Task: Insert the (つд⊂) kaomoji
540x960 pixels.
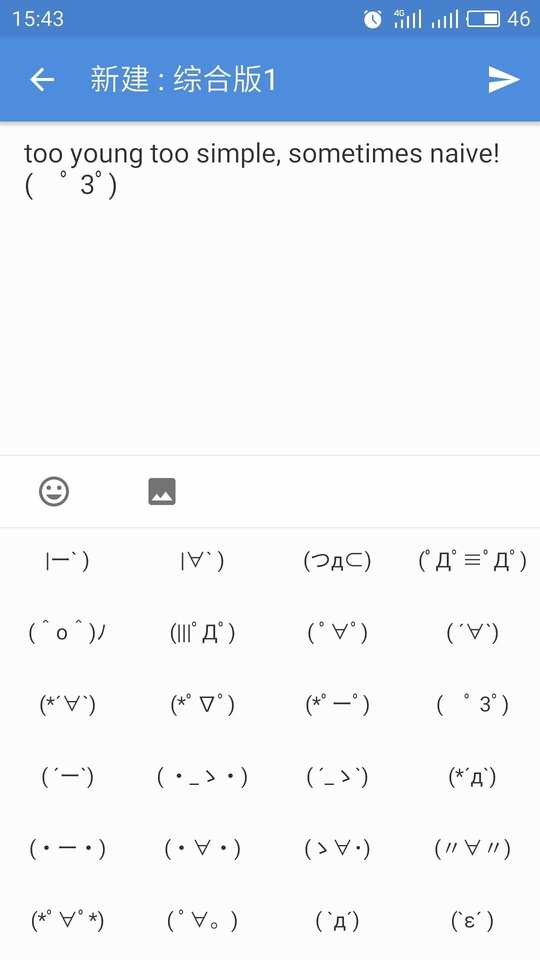Action: (337, 561)
